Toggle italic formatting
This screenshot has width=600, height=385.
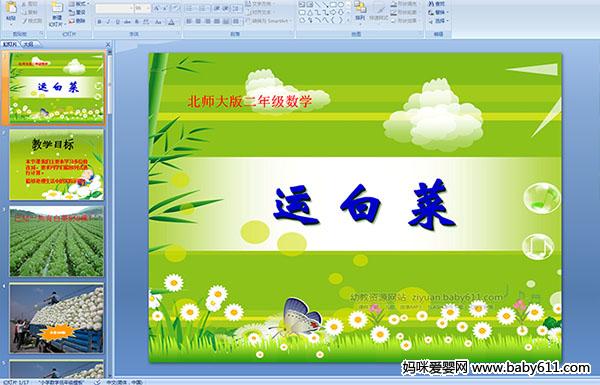coord(108,22)
